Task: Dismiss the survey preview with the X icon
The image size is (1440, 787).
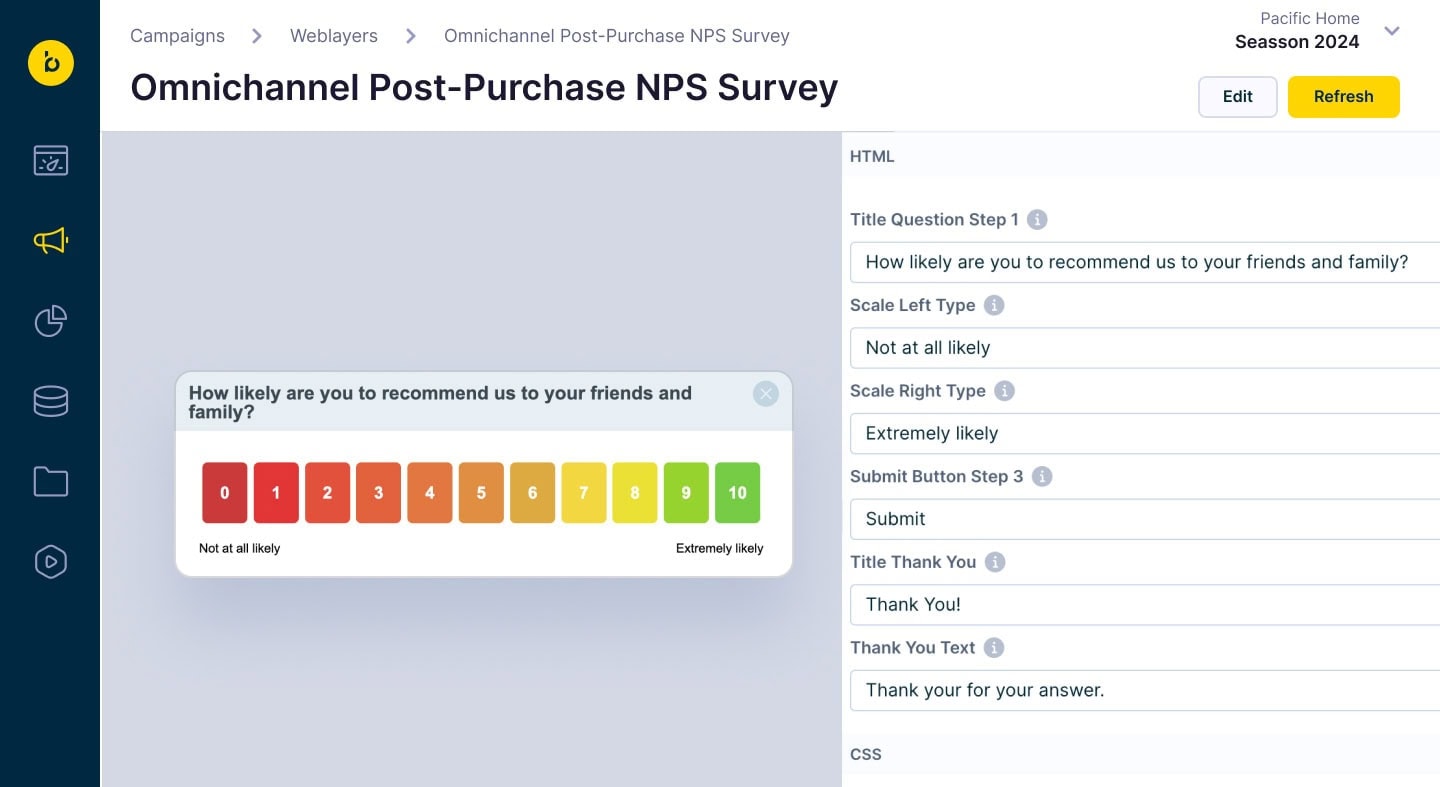Action: pos(766,393)
